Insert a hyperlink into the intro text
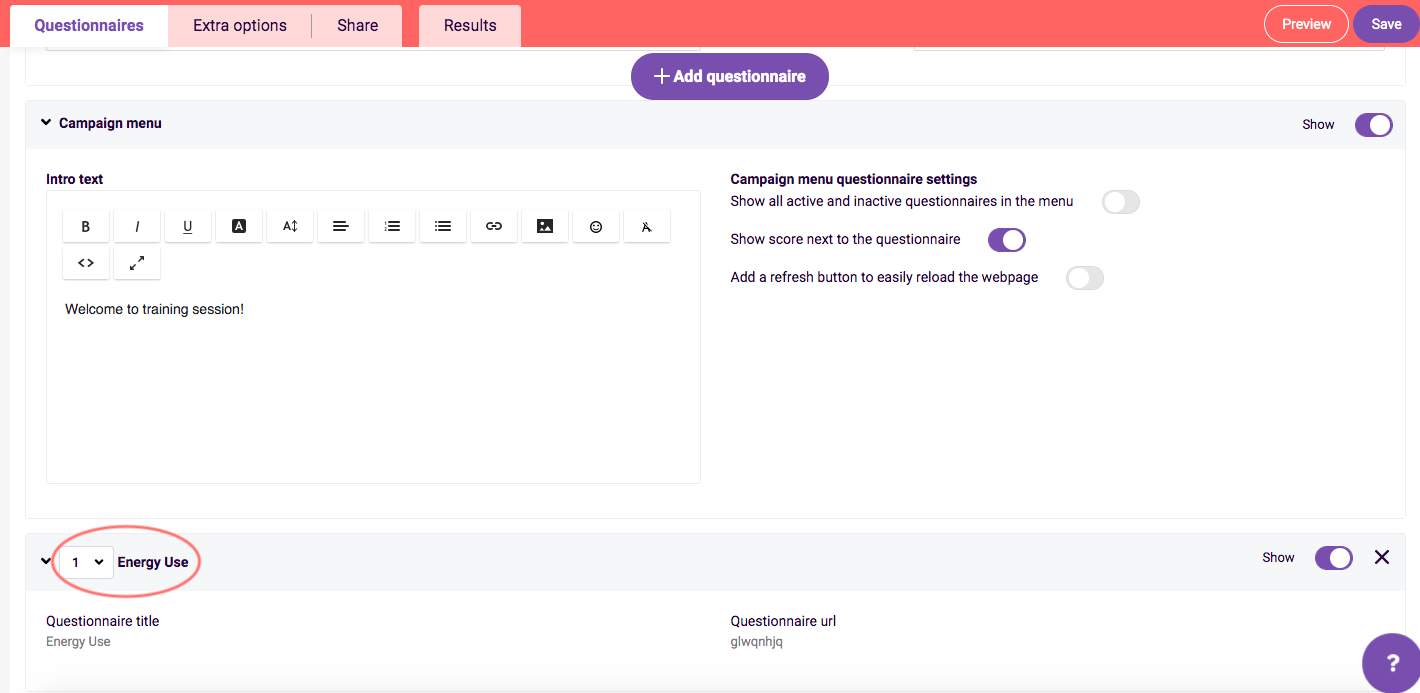This screenshot has height=693, width=1420. pos(494,225)
